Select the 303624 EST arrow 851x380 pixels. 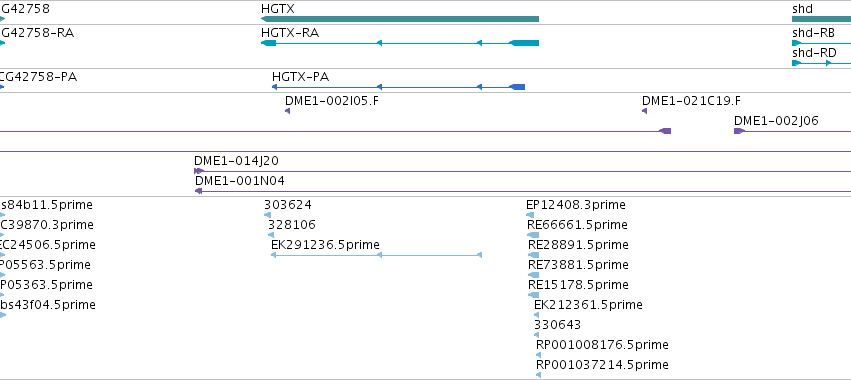[267, 215]
